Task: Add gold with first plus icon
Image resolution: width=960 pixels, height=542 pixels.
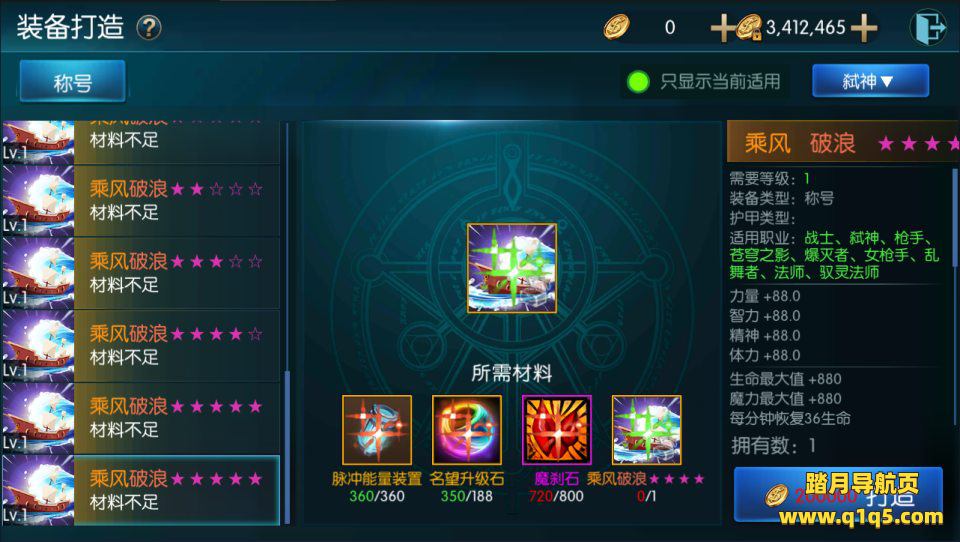Action: point(722,28)
